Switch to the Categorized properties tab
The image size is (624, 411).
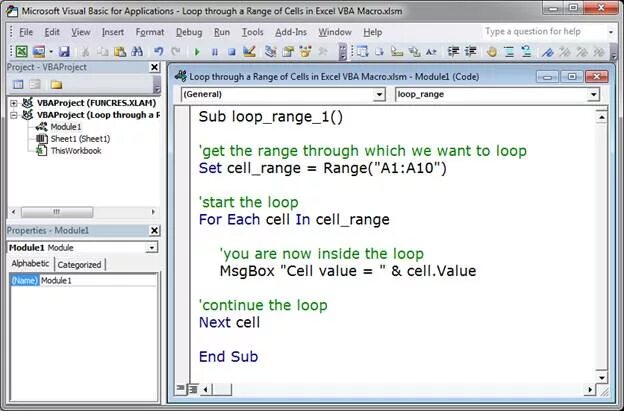pyautogui.click(x=79, y=265)
